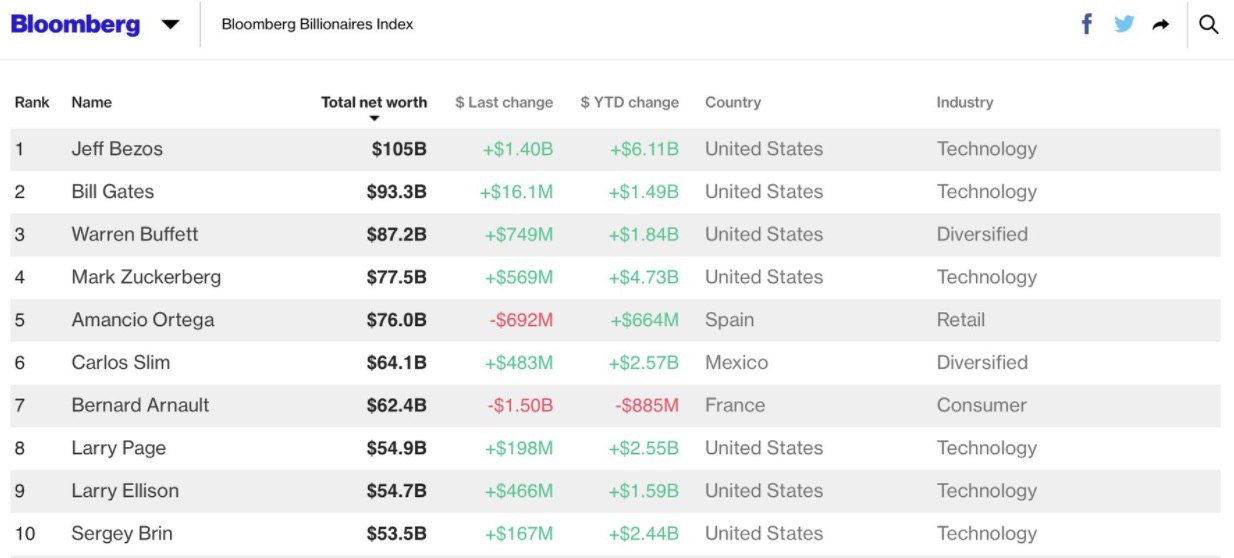Click France in the Country column
The width and height of the screenshot is (1234, 558).
point(735,405)
